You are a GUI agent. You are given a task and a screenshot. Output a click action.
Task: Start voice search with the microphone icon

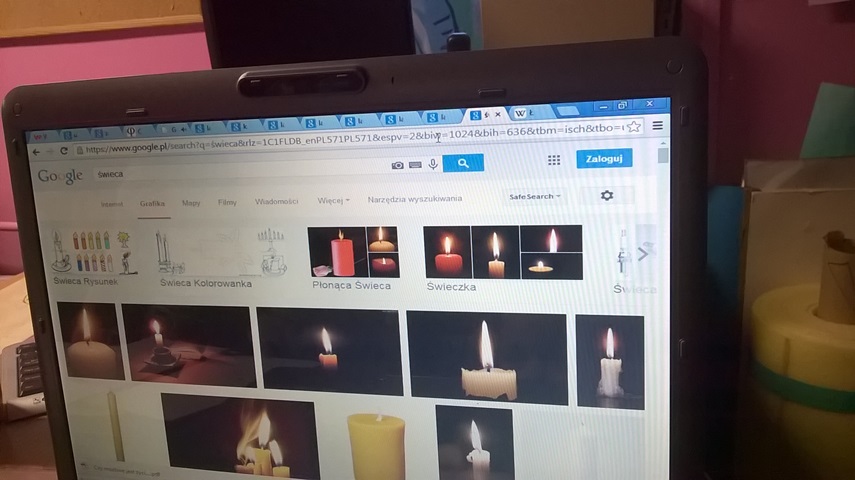click(433, 164)
